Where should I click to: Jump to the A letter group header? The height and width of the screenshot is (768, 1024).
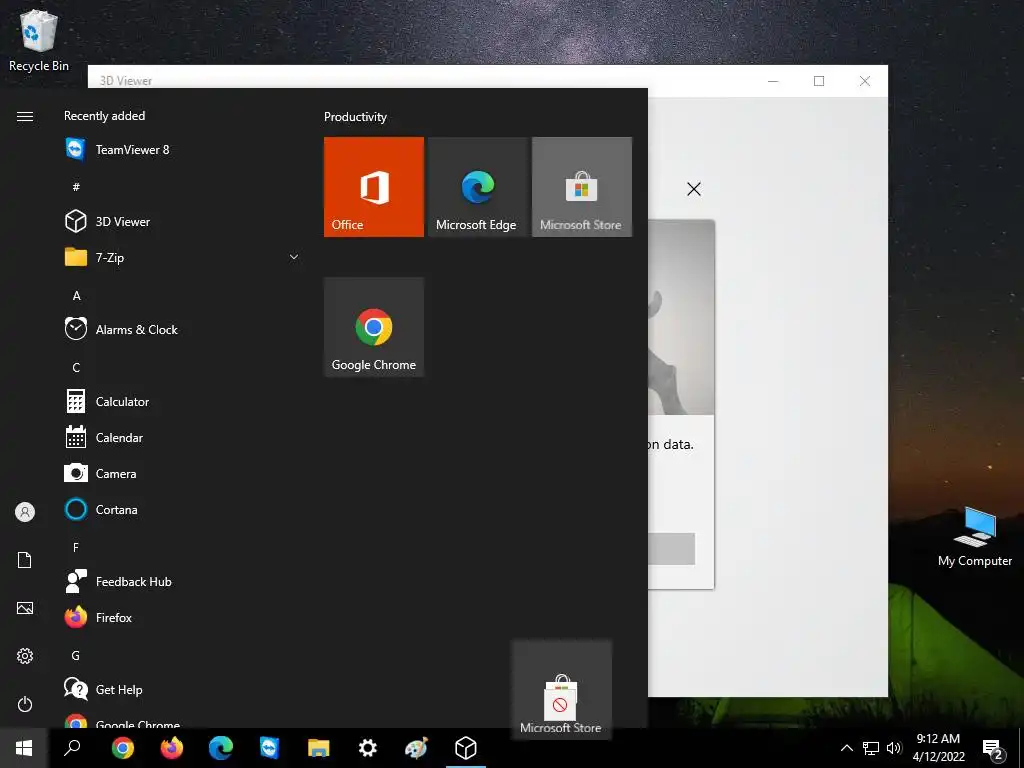[x=76, y=296]
